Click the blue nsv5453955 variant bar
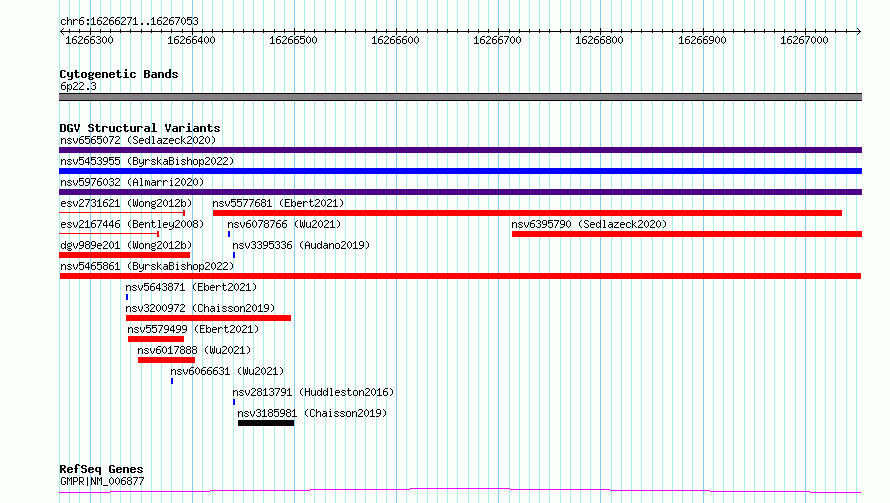The height and width of the screenshot is (503, 890). 460,171
